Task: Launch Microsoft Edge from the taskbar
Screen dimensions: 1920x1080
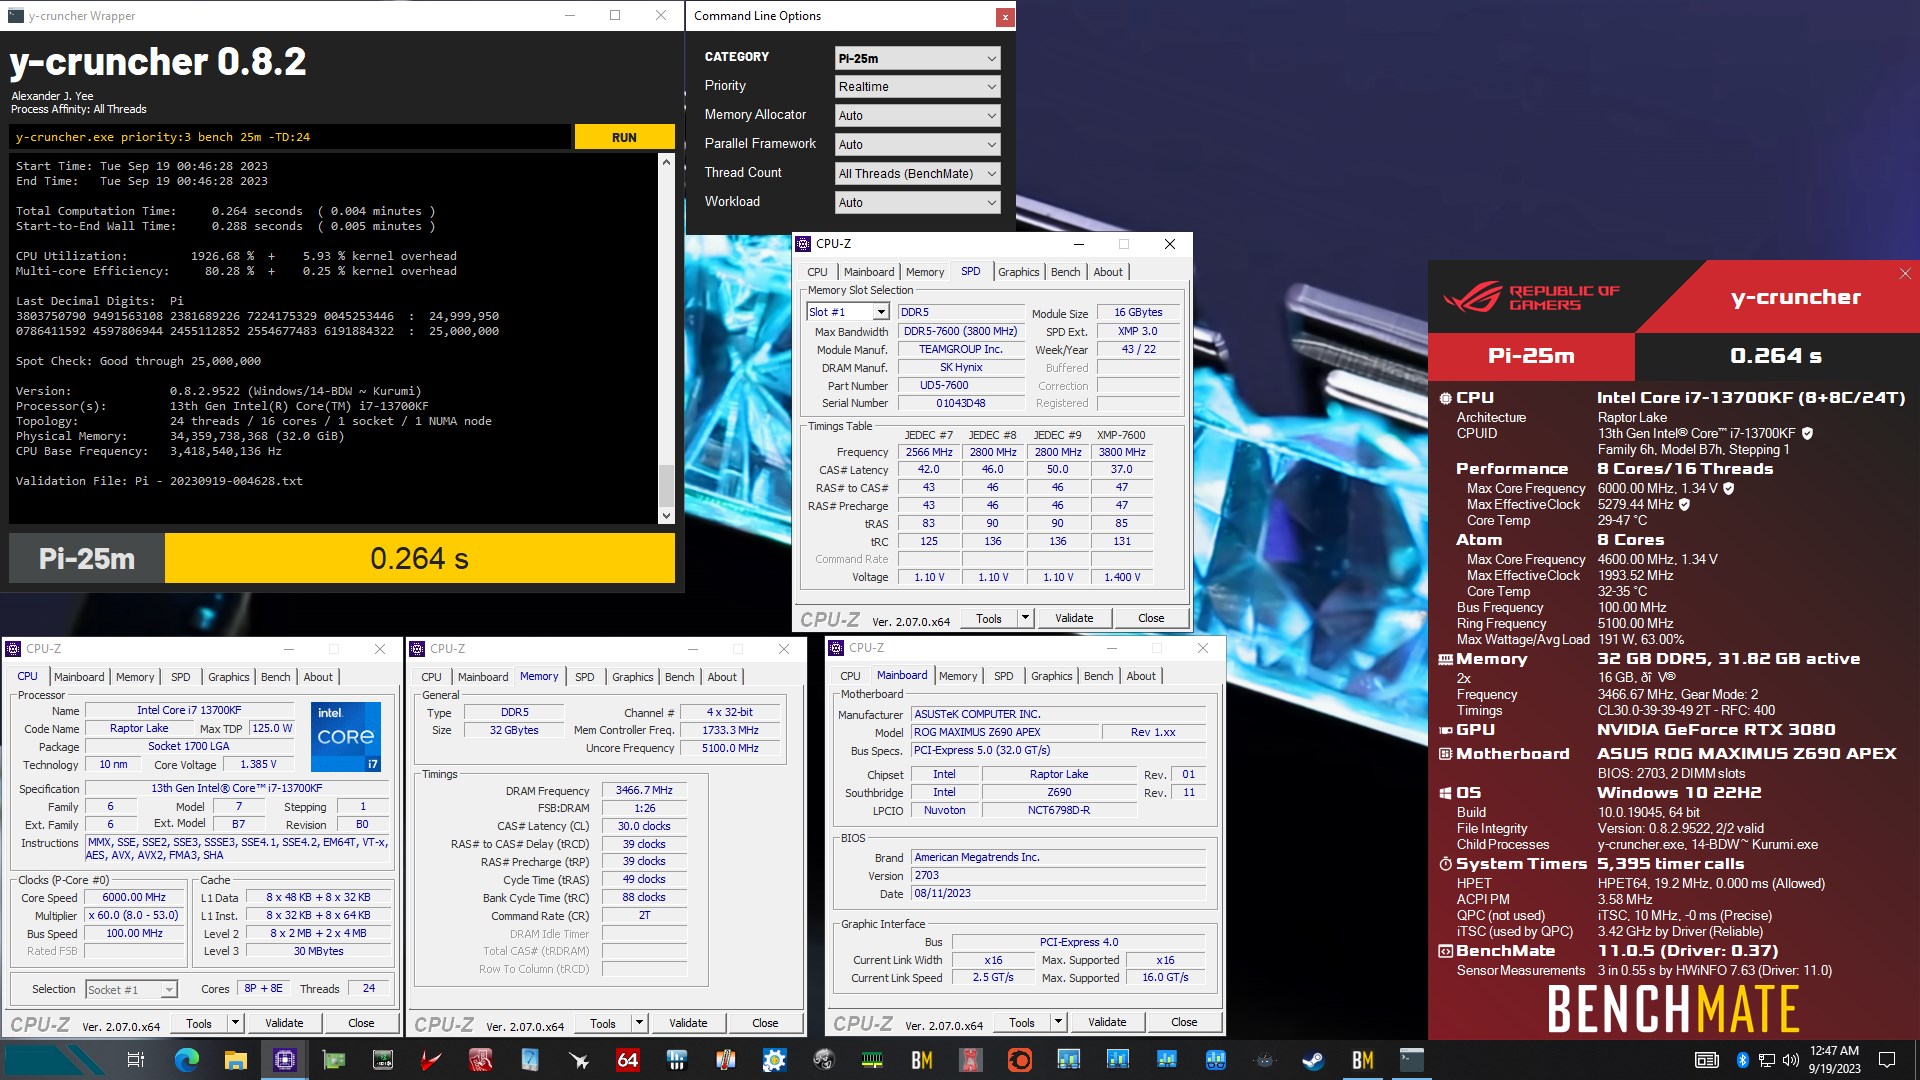Action: [186, 1060]
